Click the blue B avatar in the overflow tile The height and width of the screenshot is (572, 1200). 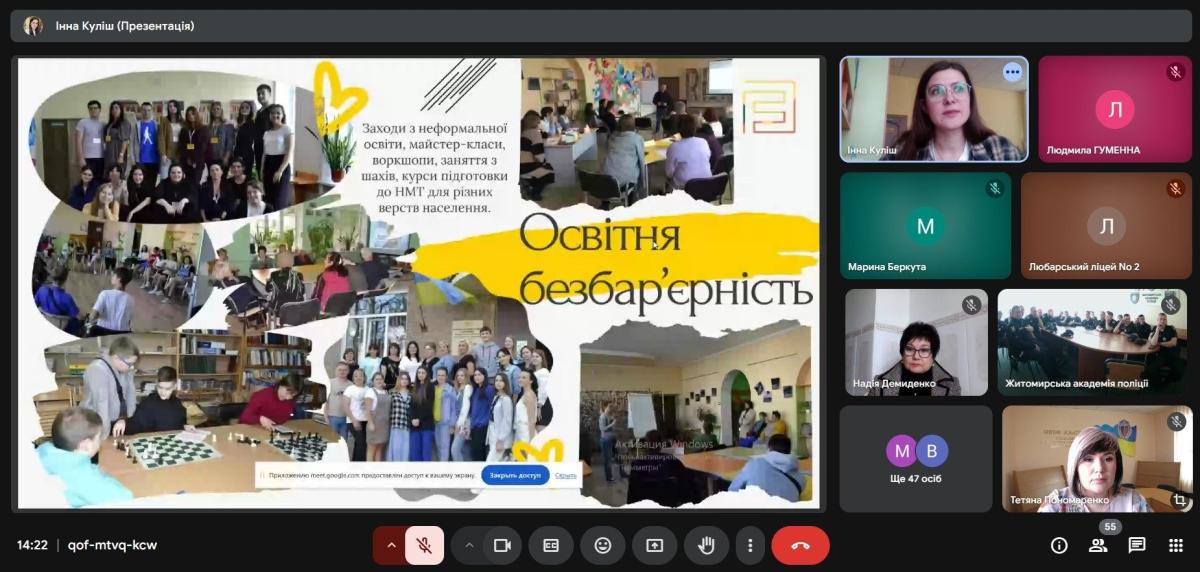point(932,451)
